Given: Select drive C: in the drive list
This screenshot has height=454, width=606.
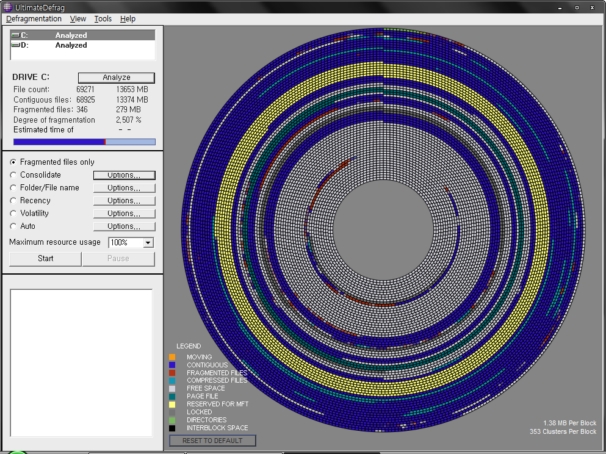Looking at the screenshot, I should (83, 35).
